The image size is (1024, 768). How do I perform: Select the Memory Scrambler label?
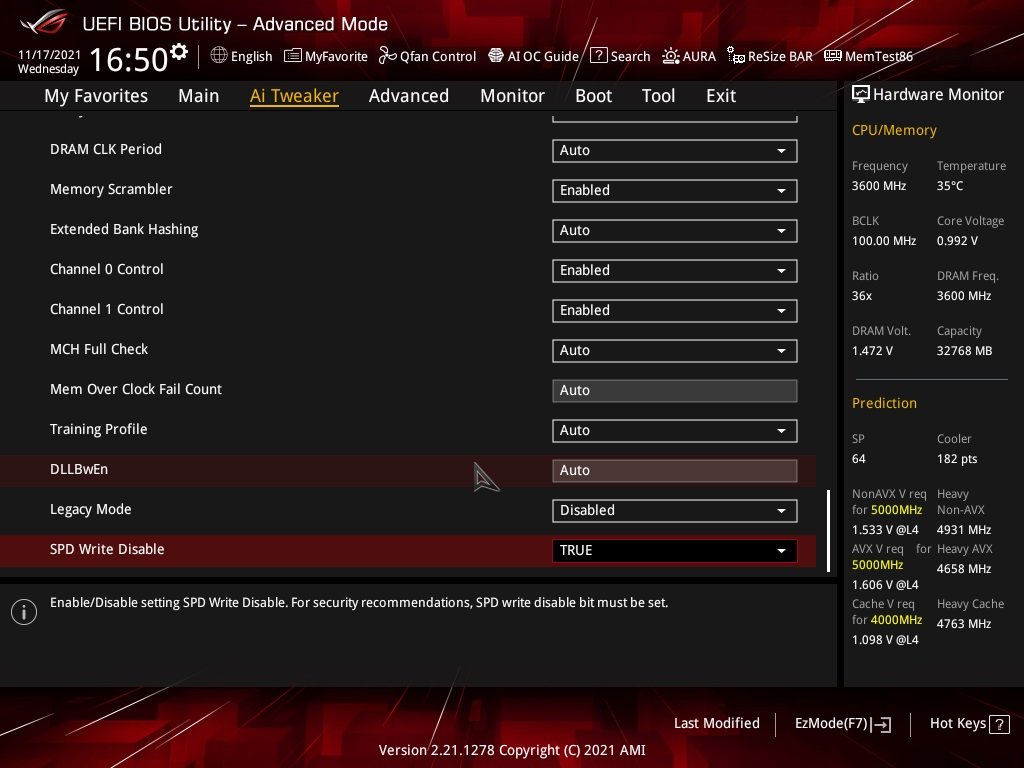[x=111, y=189]
